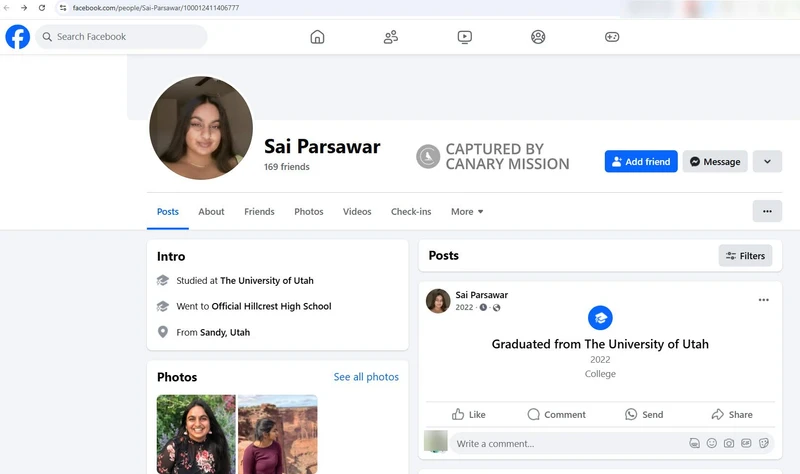Click the browser back arrow
Viewport: 800px width, 474px height.
tap(7, 8)
